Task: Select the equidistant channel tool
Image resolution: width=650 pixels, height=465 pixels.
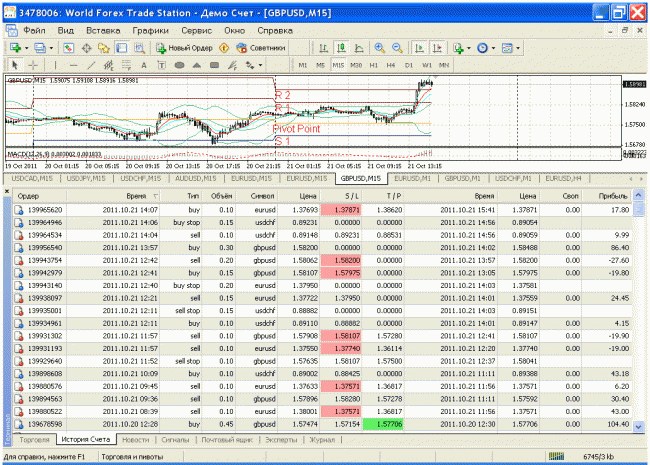Action: (109, 65)
